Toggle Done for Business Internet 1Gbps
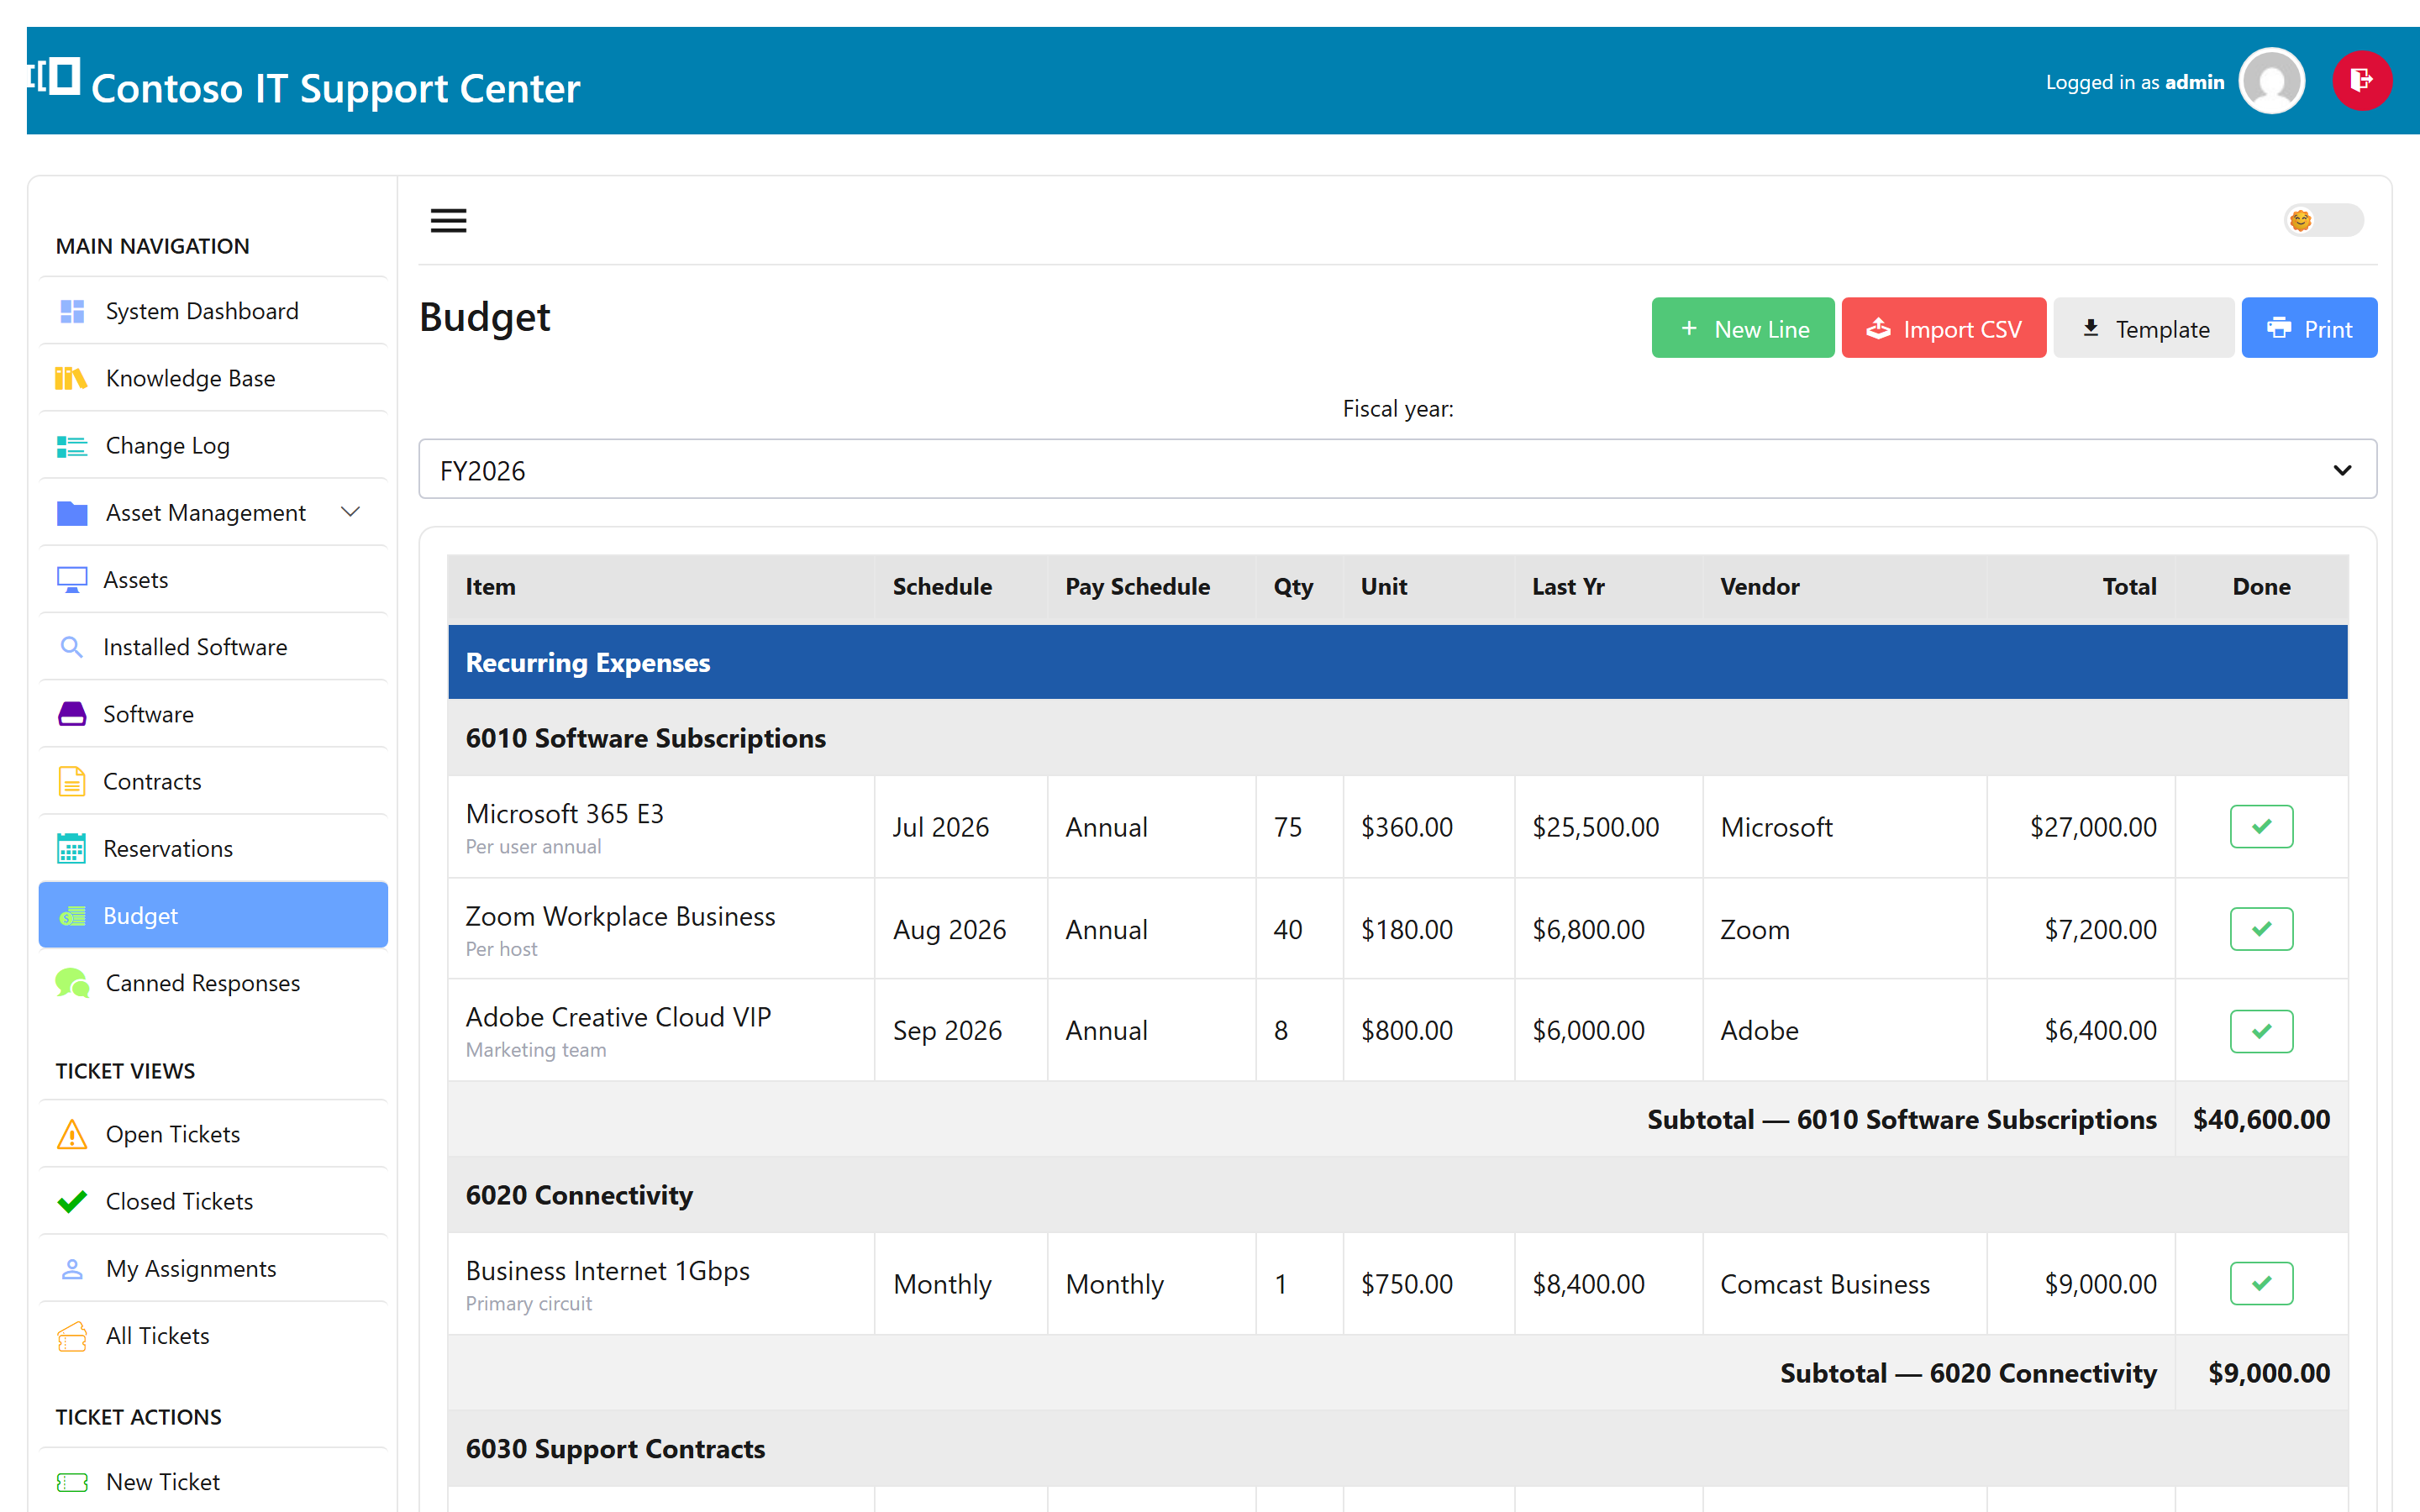The width and height of the screenshot is (2420, 1512). (2261, 1283)
